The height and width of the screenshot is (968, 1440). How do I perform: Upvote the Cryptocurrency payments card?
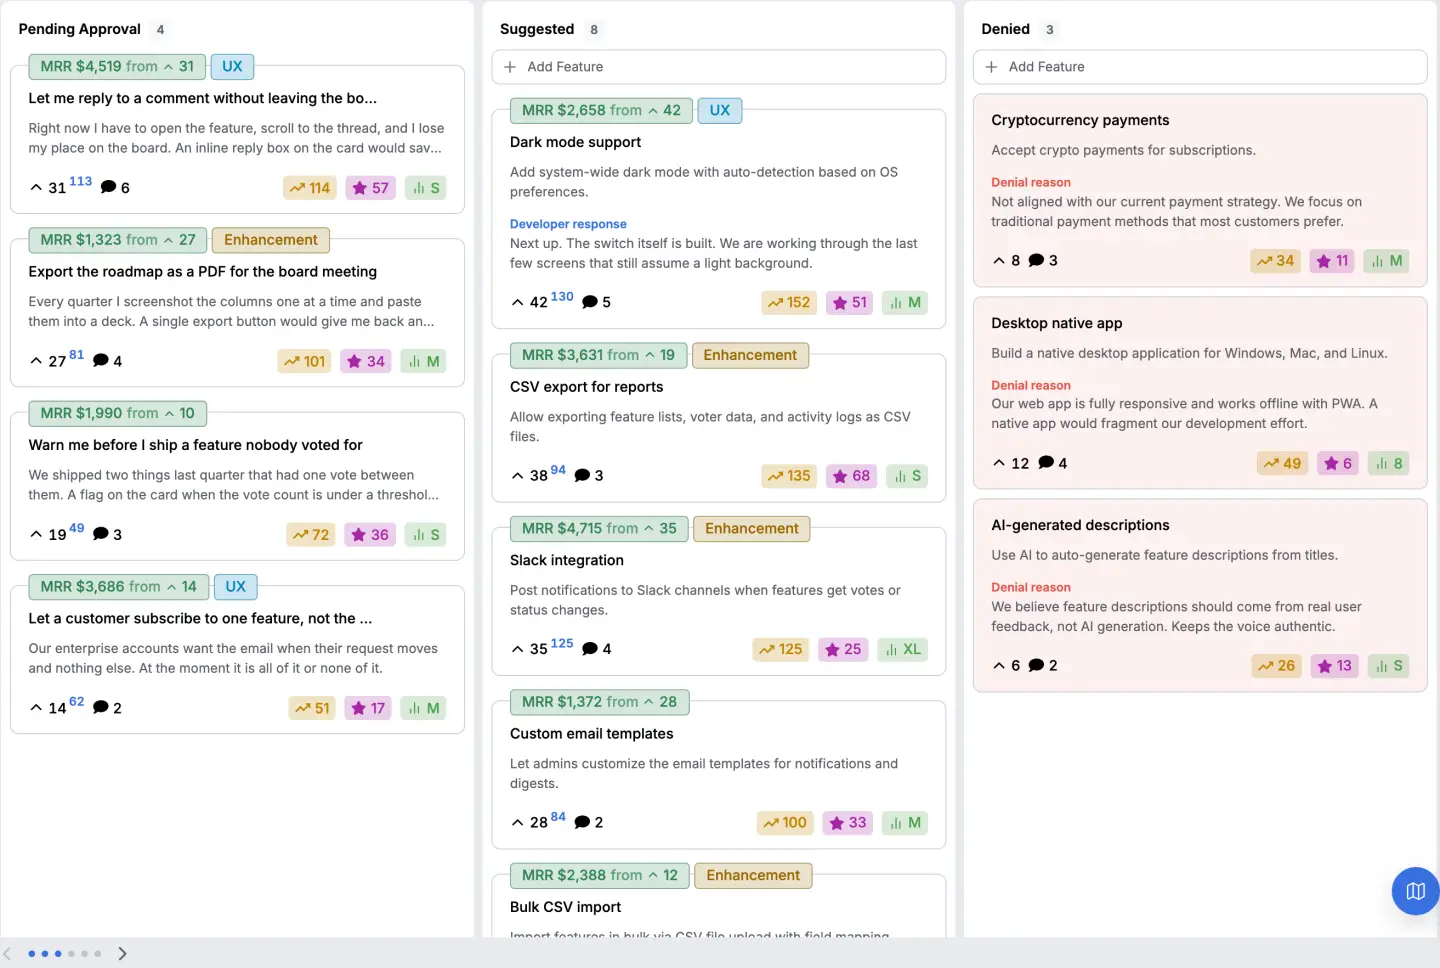tap(999, 260)
